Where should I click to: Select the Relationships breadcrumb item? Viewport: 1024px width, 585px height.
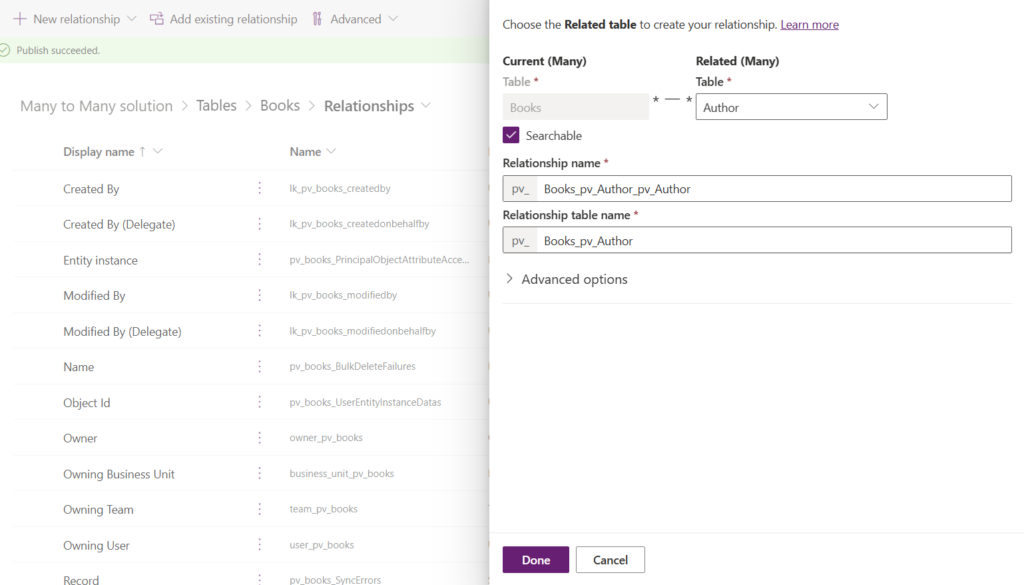[369, 106]
